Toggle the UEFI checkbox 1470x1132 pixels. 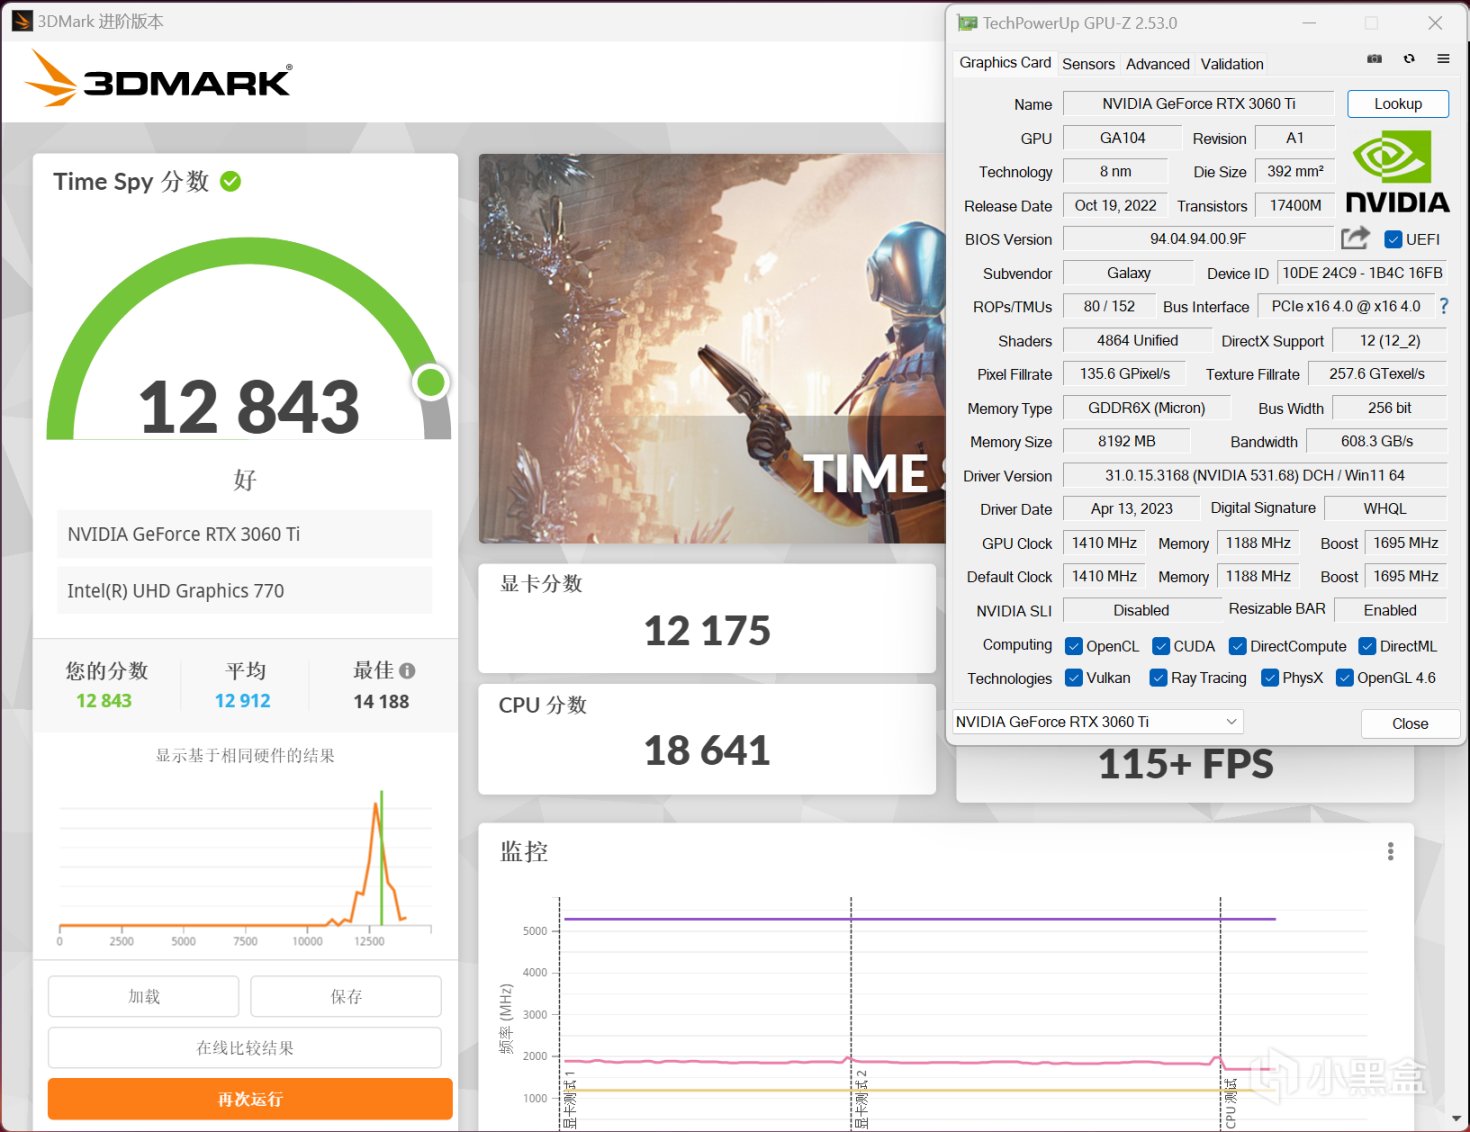pyautogui.click(x=1393, y=239)
